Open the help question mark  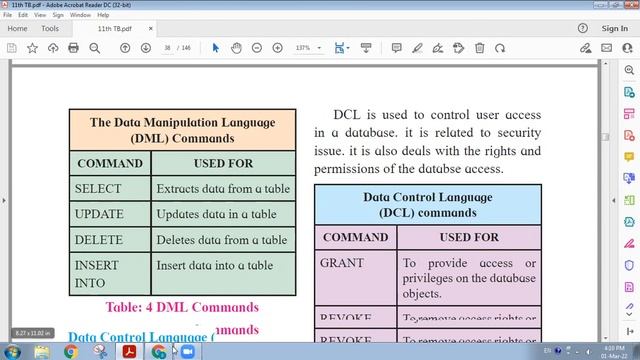[583, 28]
